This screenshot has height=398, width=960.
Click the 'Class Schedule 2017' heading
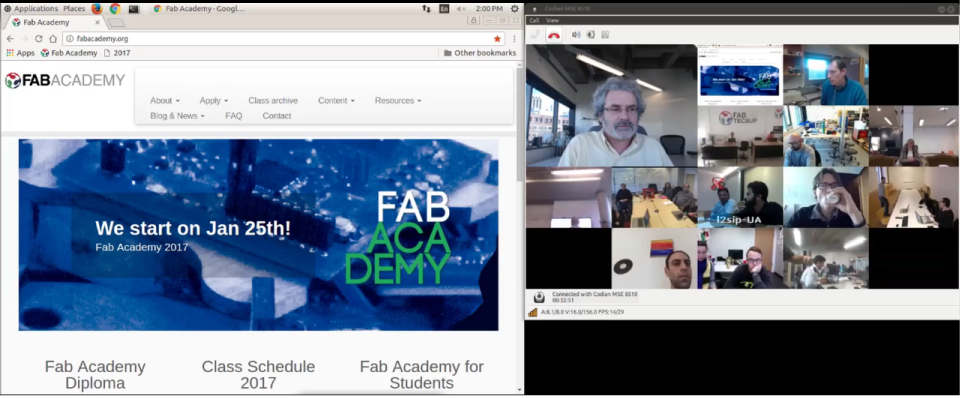point(258,375)
